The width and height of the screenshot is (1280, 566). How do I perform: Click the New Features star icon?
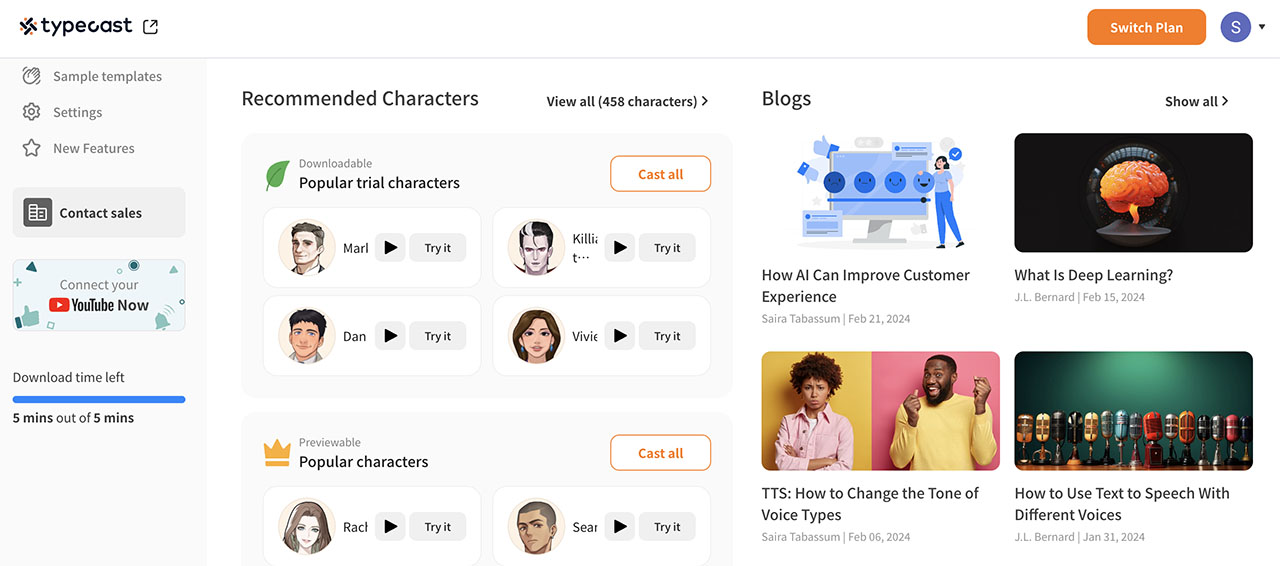coord(32,148)
